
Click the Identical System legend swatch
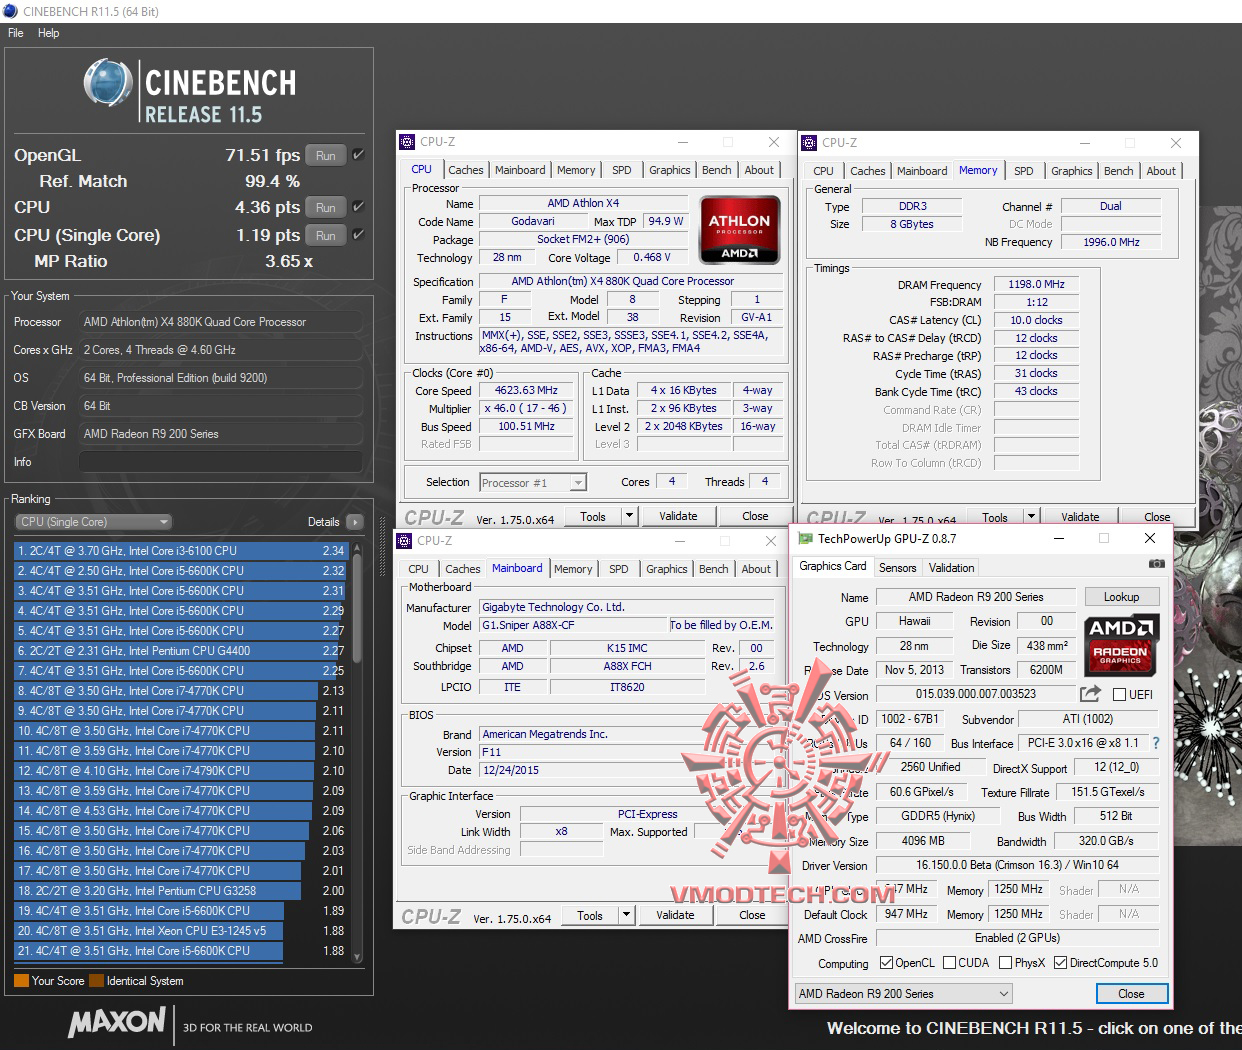coord(96,981)
